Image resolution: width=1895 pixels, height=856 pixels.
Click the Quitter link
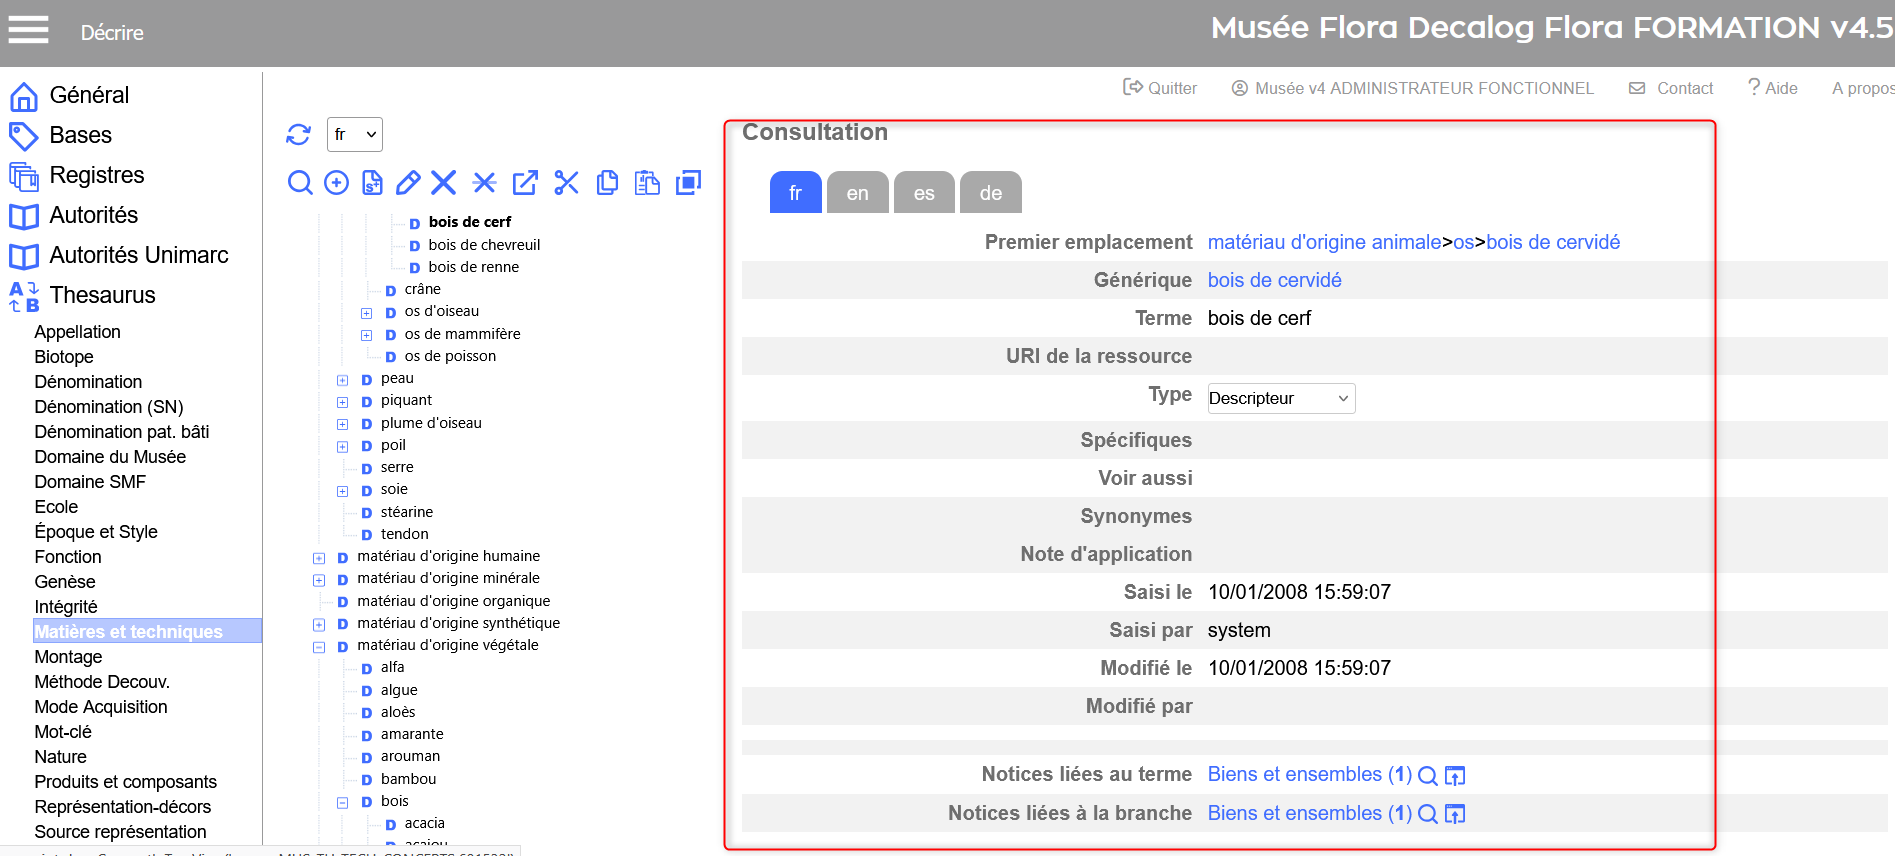(1160, 88)
